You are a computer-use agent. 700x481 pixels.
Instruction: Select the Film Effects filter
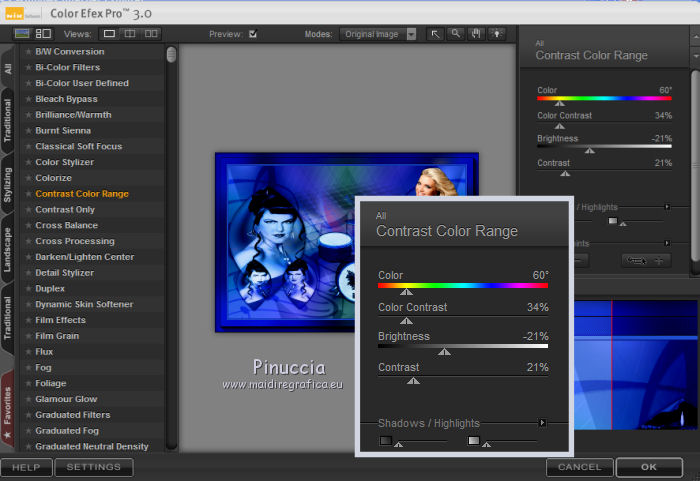[x=61, y=320]
